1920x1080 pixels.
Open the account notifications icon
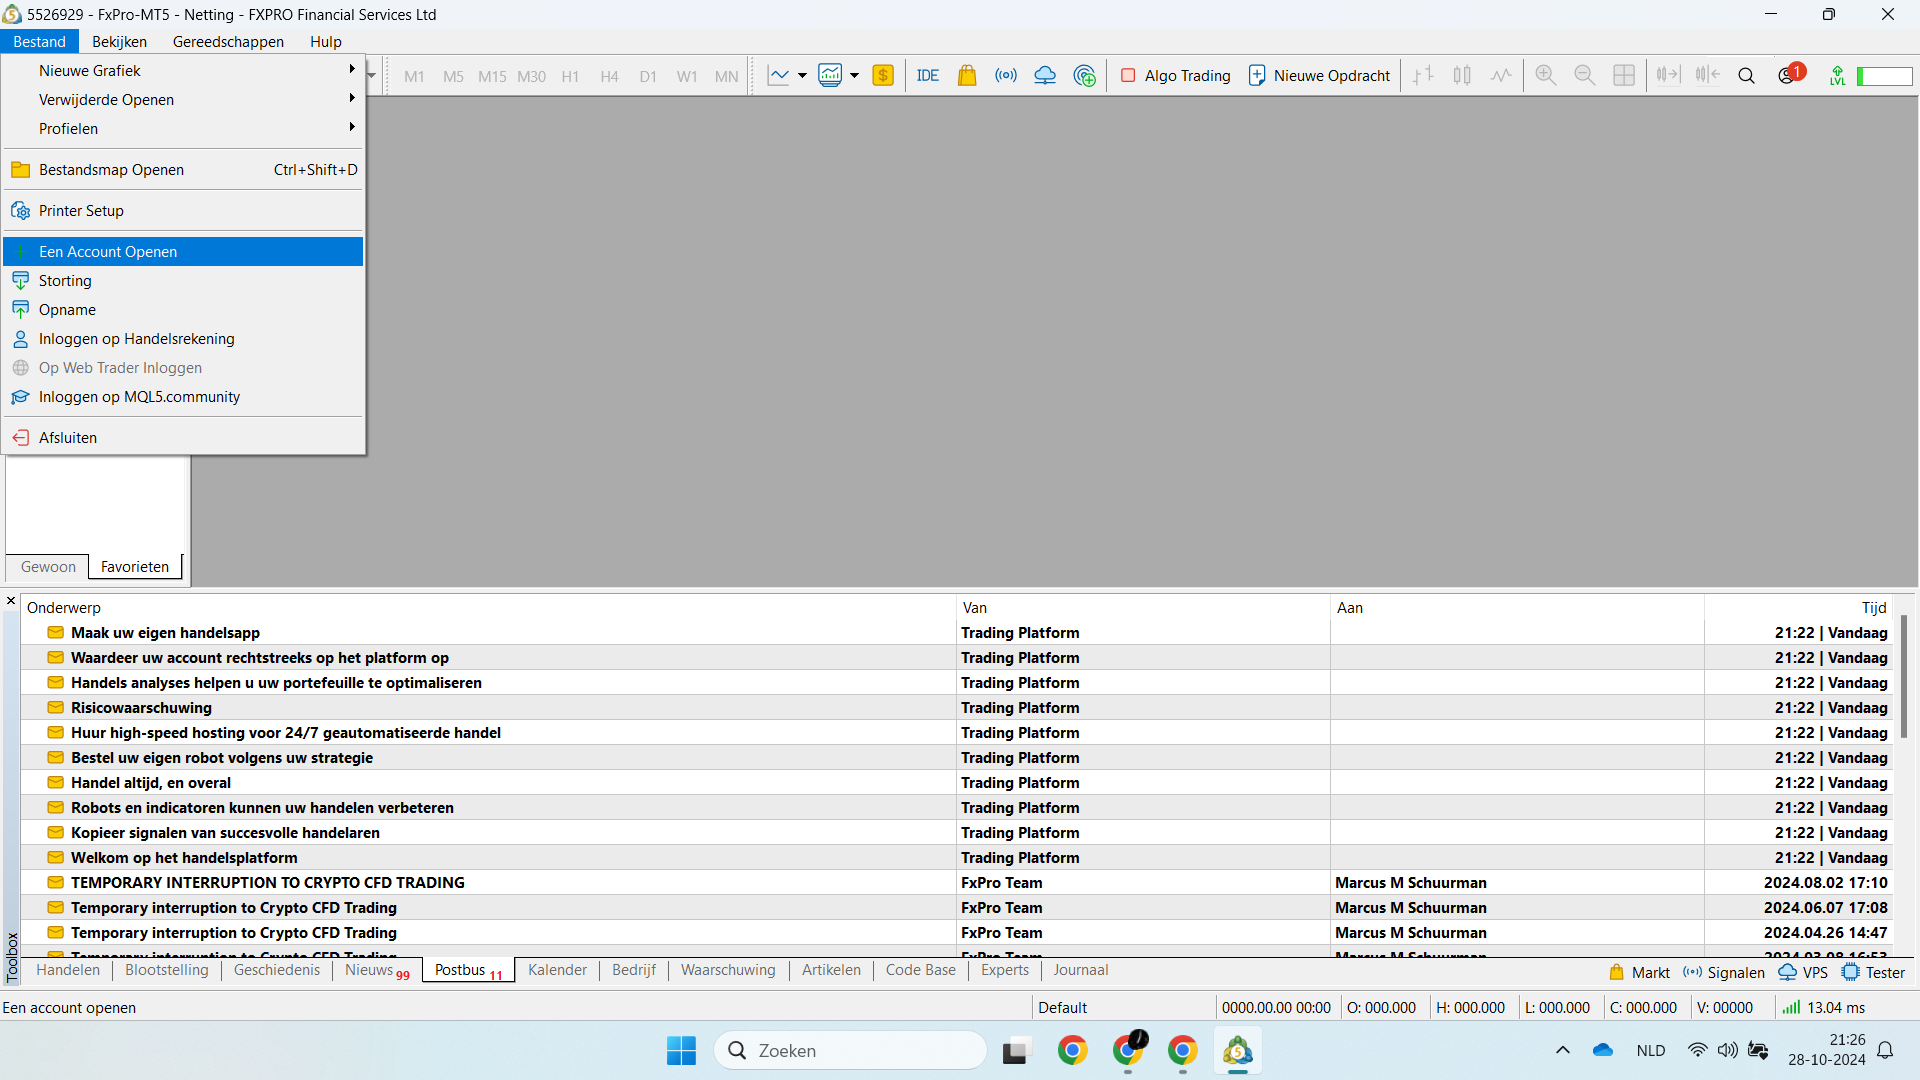coord(1790,74)
